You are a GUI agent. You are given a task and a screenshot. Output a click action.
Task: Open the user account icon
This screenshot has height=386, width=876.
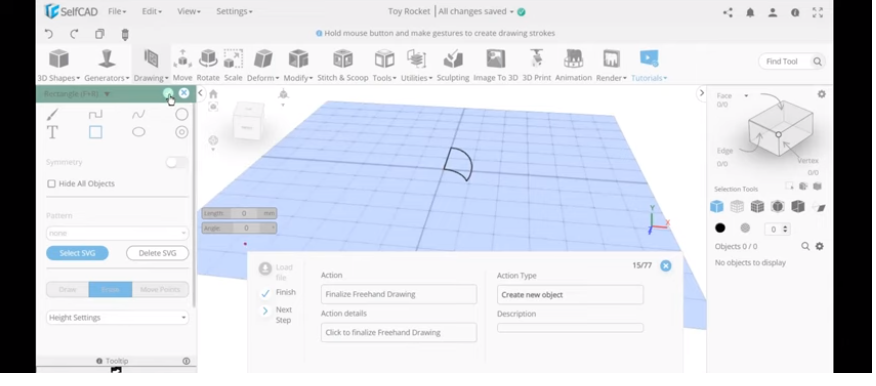click(773, 12)
